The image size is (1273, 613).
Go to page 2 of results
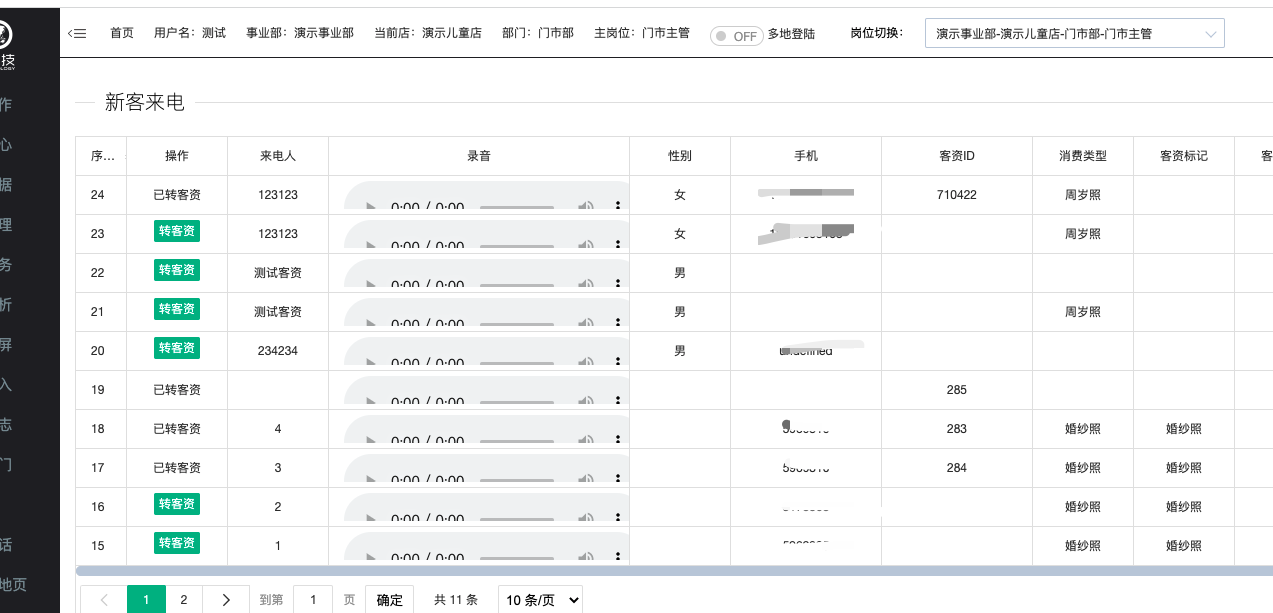point(184,600)
